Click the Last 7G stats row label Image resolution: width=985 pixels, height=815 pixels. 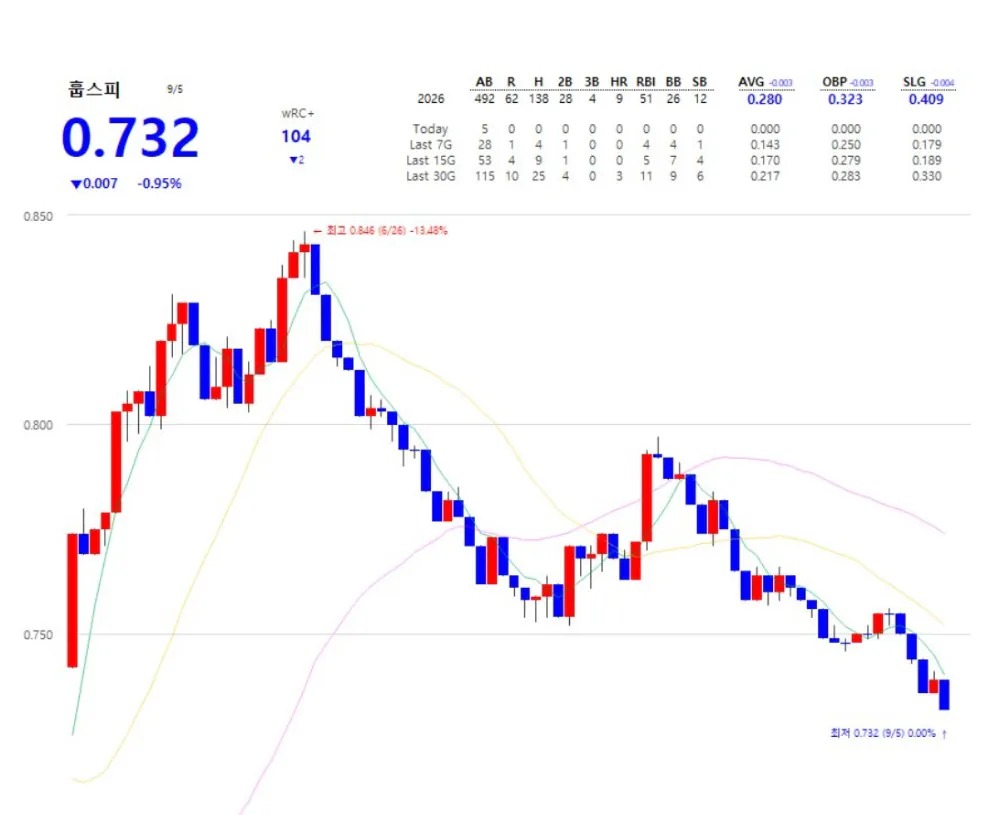click(x=430, y=145)
